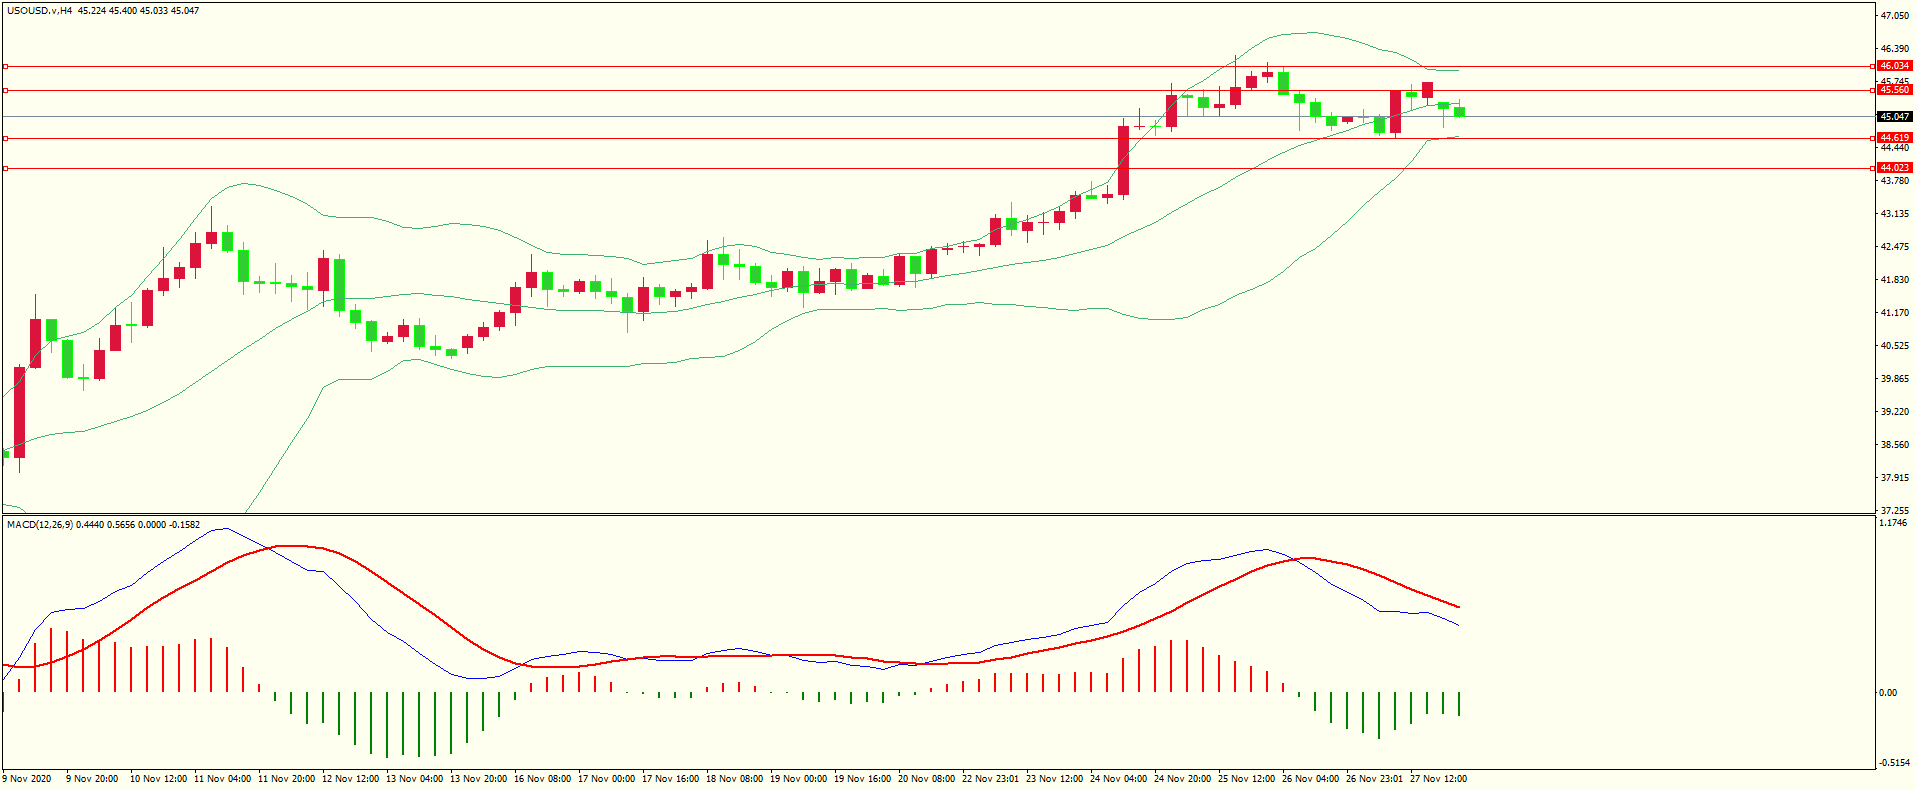Click the 41.170 price scale value
Image resolution: width=1916 pixels, height=790 pixels.
tap(1894, 313)
